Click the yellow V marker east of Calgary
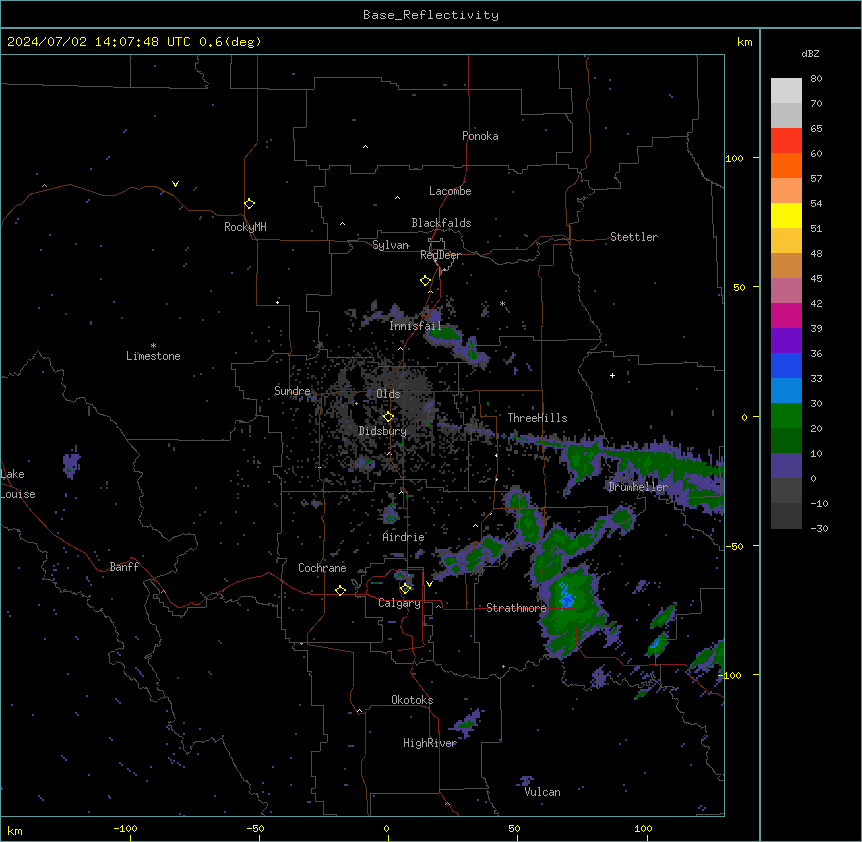This screenshot has width=862, height=842. 429,584
